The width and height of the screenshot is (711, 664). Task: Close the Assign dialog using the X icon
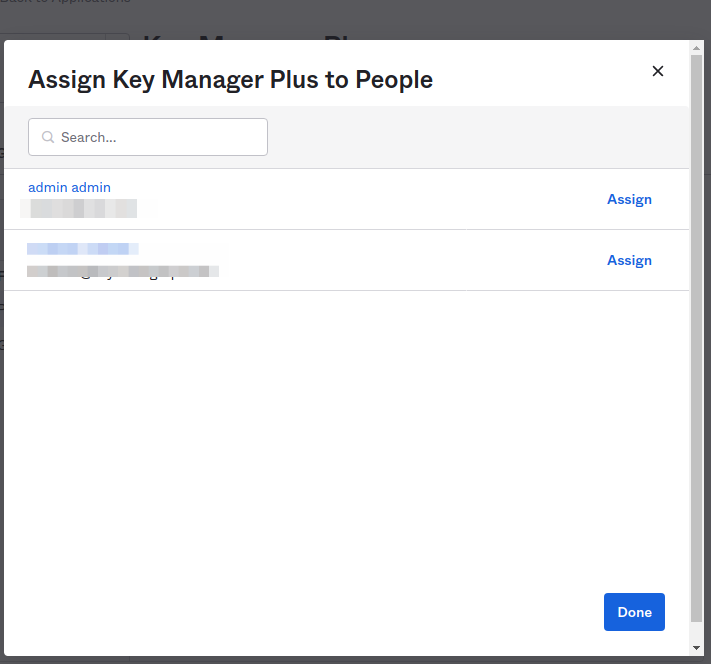pyautogui.click(x=658, y=71)
